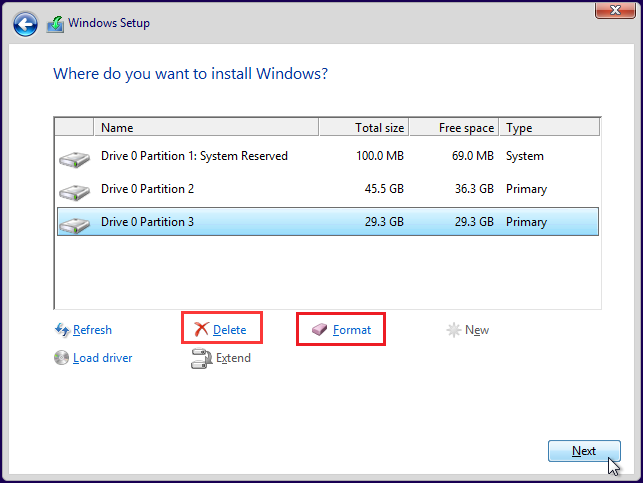Select the Drive 0 Partition 2 row

[328, 189]
